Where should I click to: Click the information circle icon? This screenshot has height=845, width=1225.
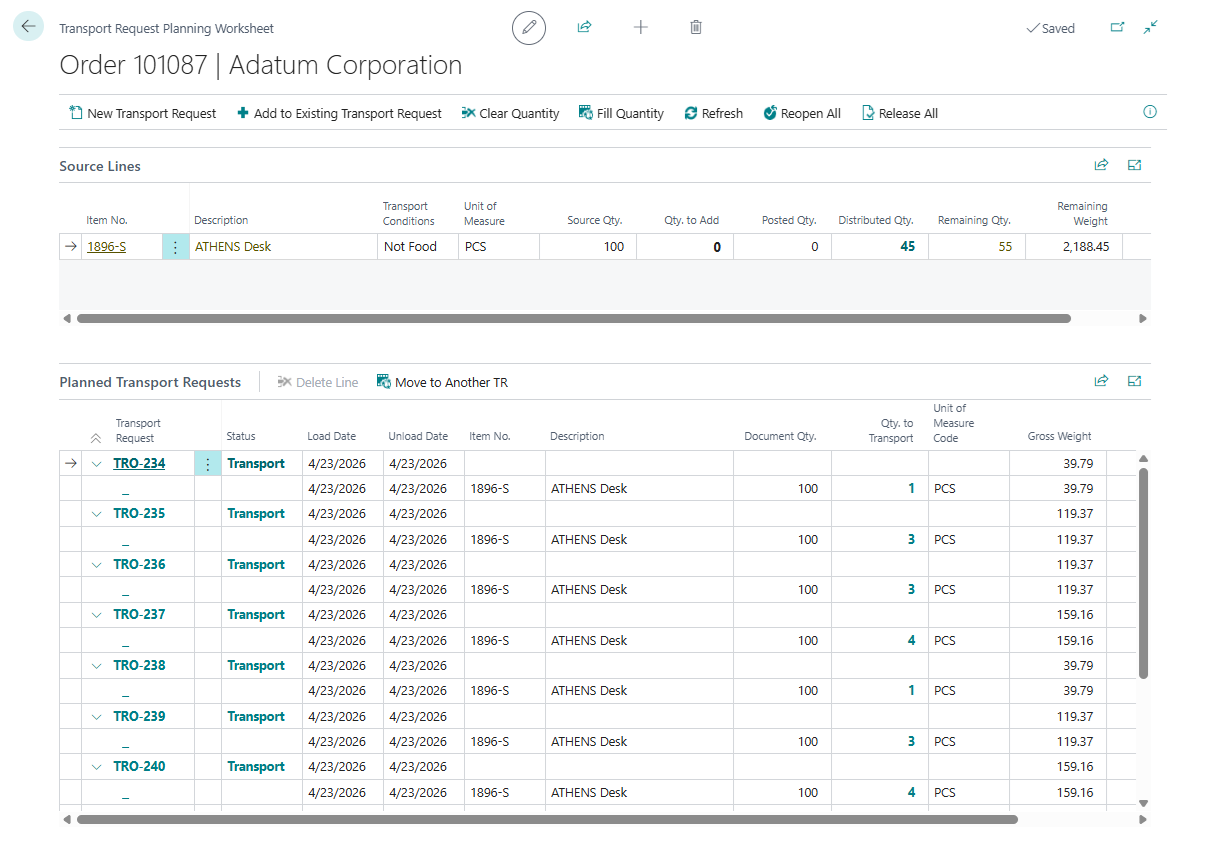1150,112
